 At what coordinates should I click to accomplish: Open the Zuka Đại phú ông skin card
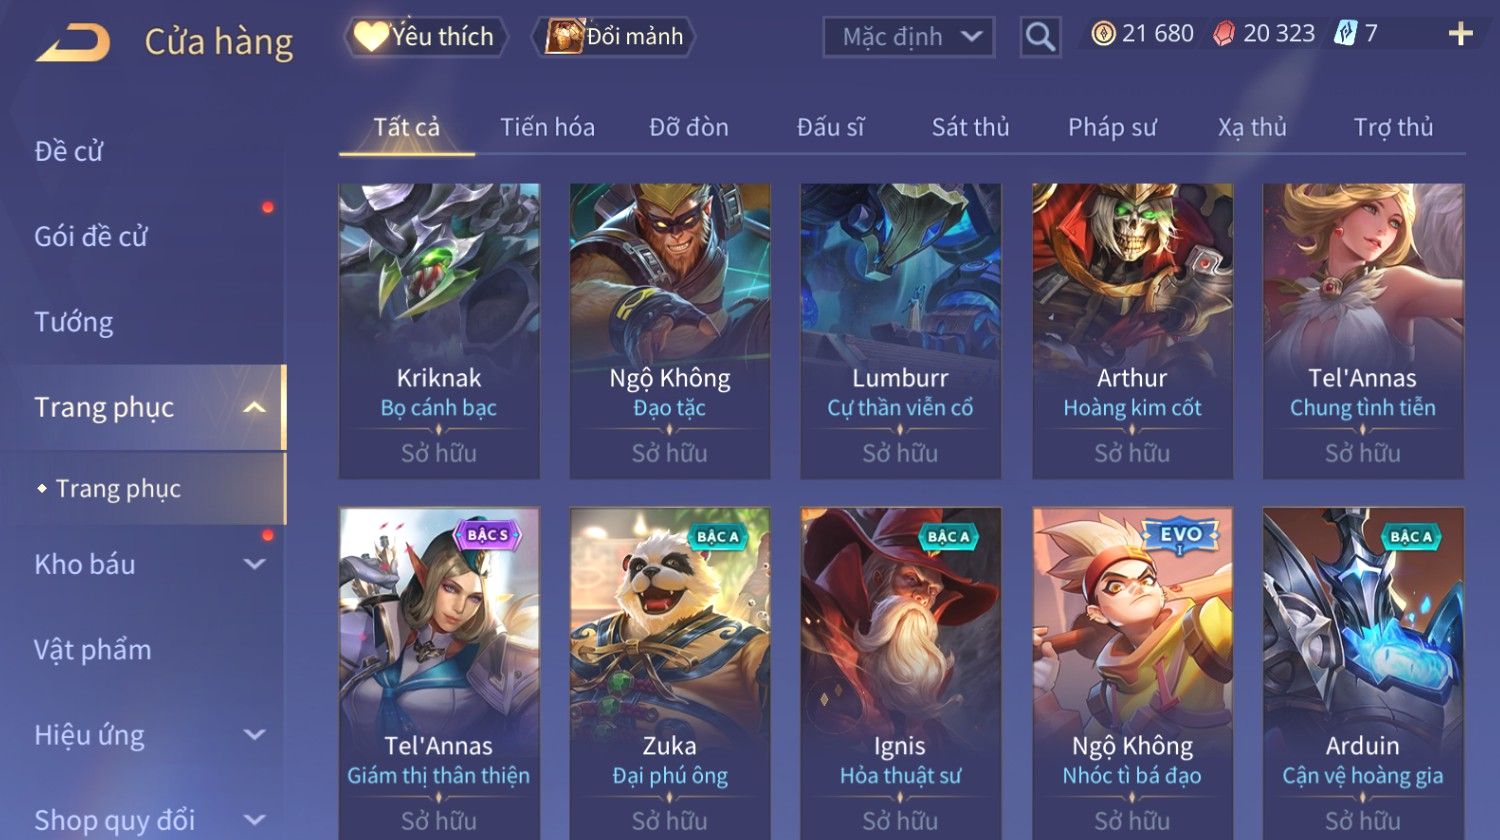point(670,672)
